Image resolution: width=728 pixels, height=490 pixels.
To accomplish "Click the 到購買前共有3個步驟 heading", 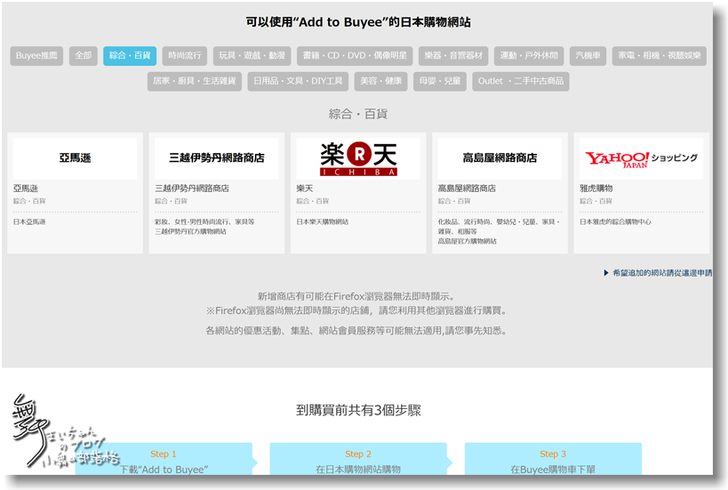I will tap(358, 411).
